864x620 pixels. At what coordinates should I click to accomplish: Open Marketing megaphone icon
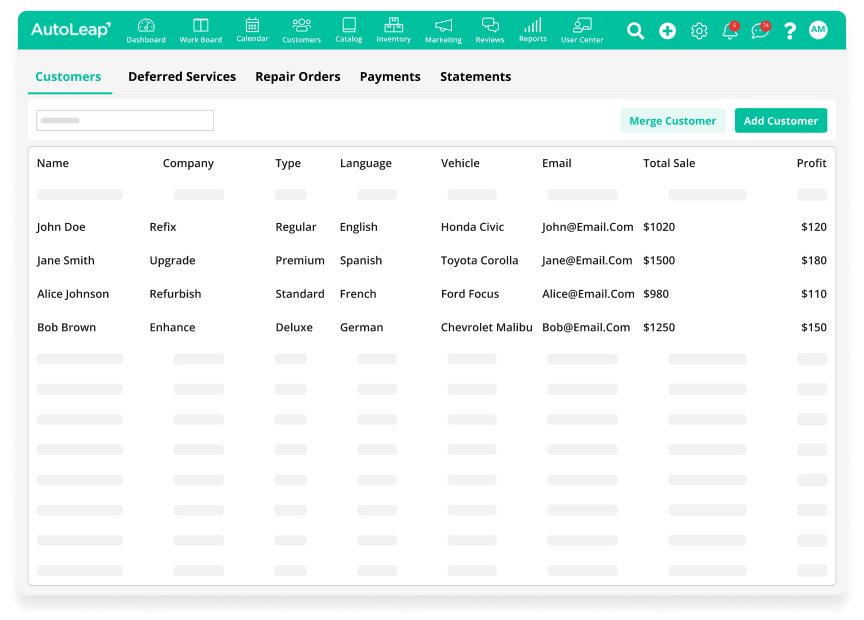click(443, 26)
